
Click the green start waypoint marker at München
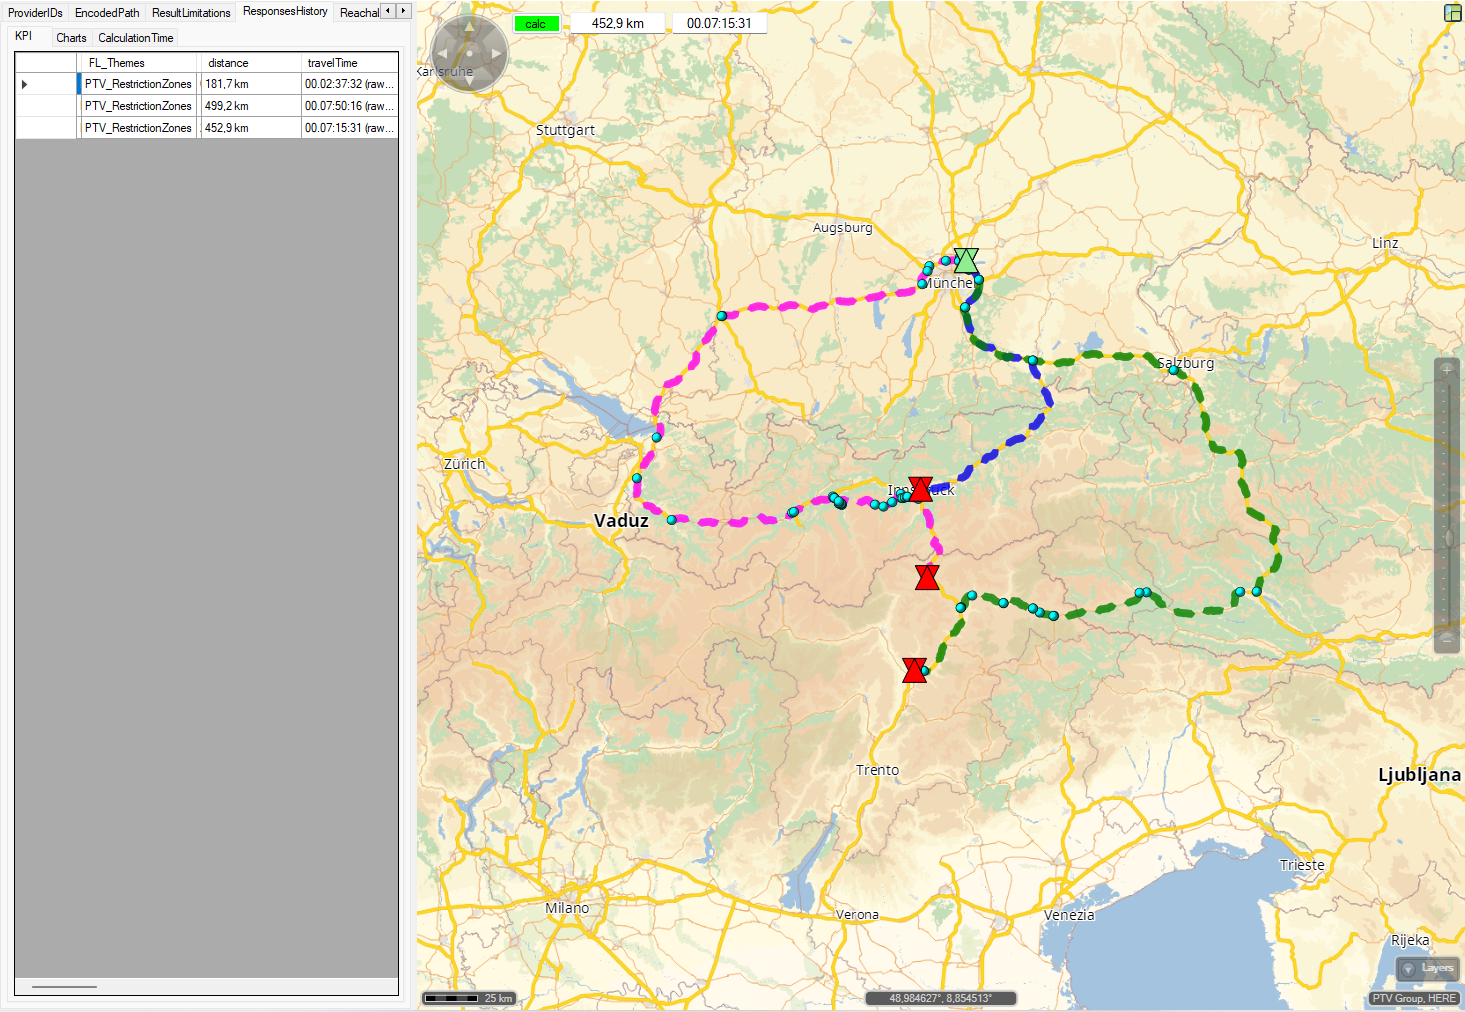pos(966,261)
